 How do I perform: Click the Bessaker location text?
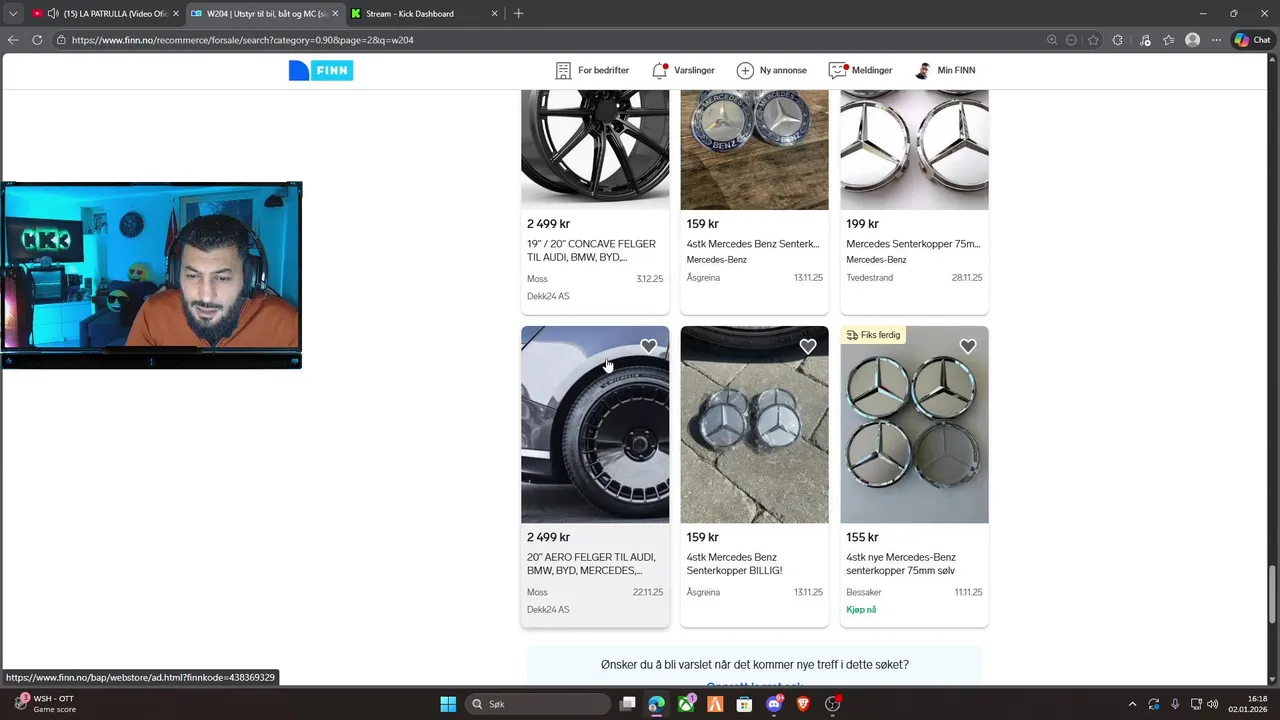point(864,592)
